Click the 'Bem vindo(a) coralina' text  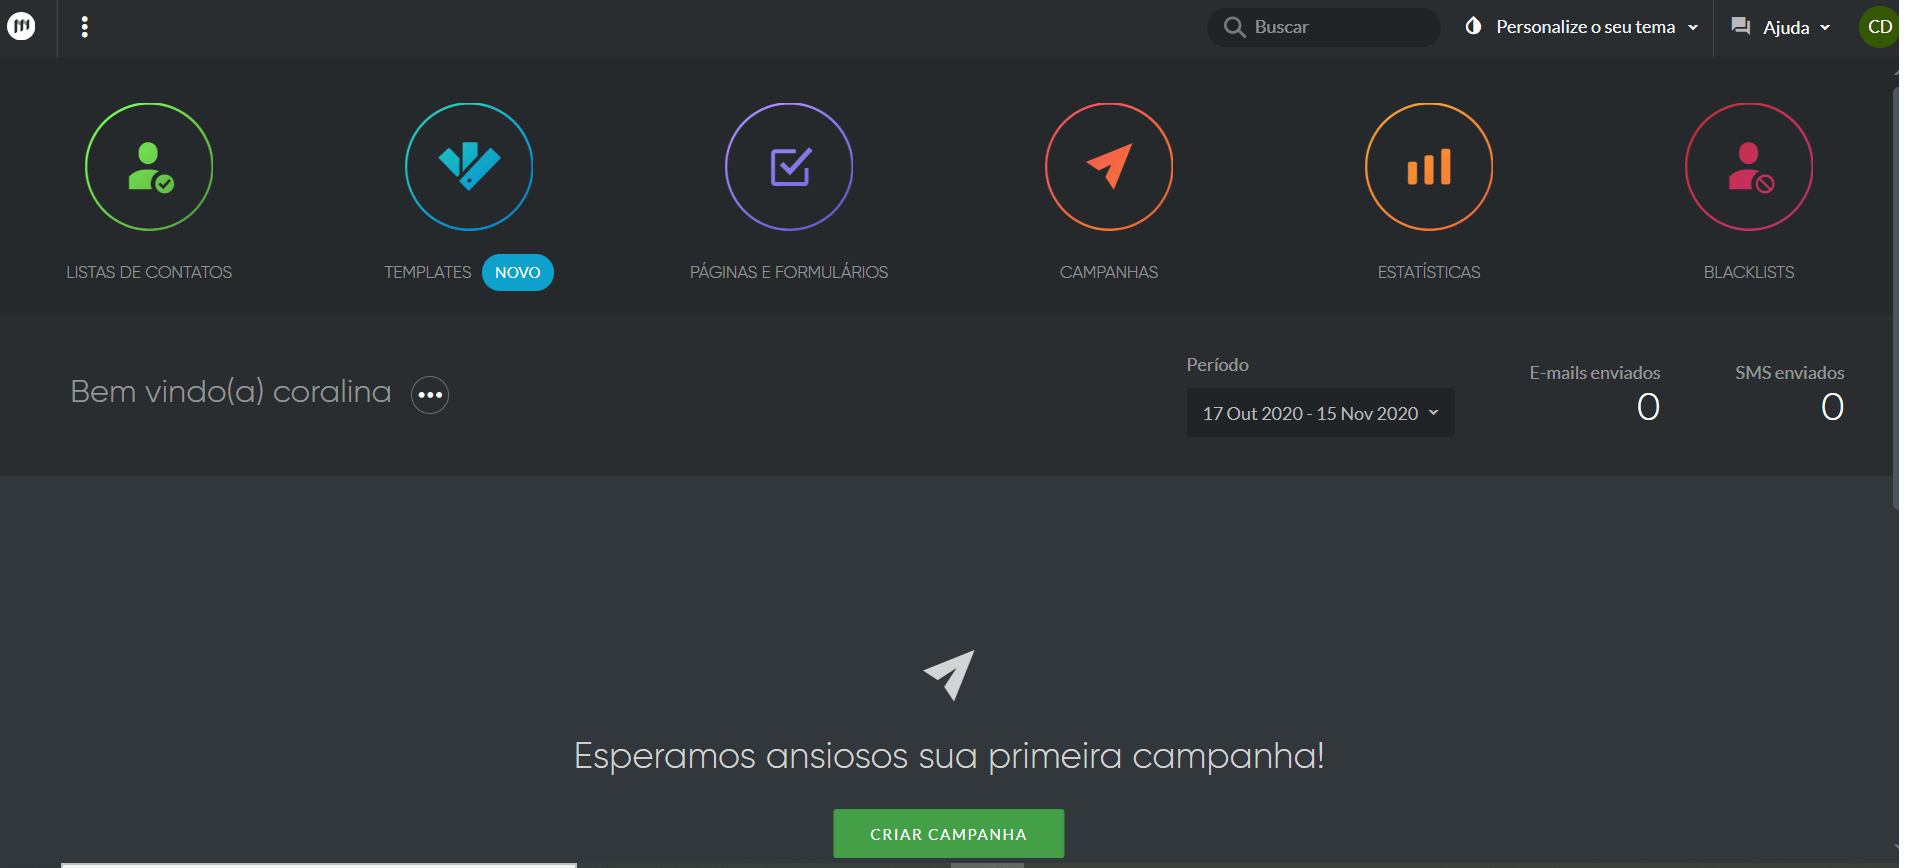click(x=231, y=392)
